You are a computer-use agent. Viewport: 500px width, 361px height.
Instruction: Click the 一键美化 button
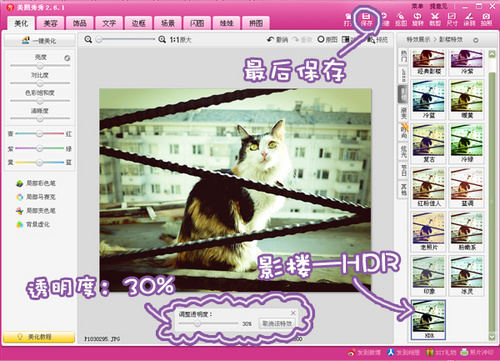(x=39, y=41)
